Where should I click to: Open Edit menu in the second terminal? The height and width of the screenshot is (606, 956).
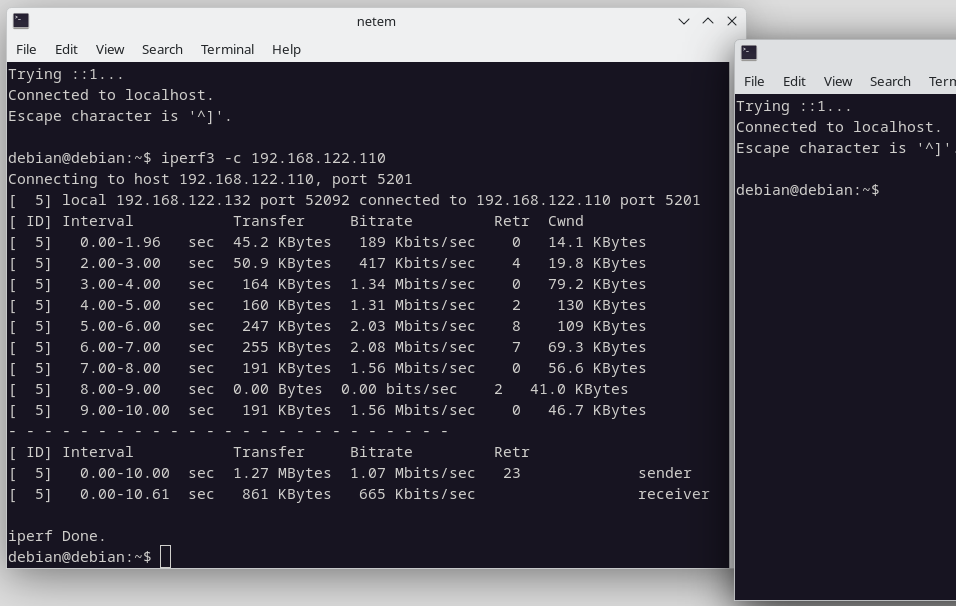click(794, 81)
